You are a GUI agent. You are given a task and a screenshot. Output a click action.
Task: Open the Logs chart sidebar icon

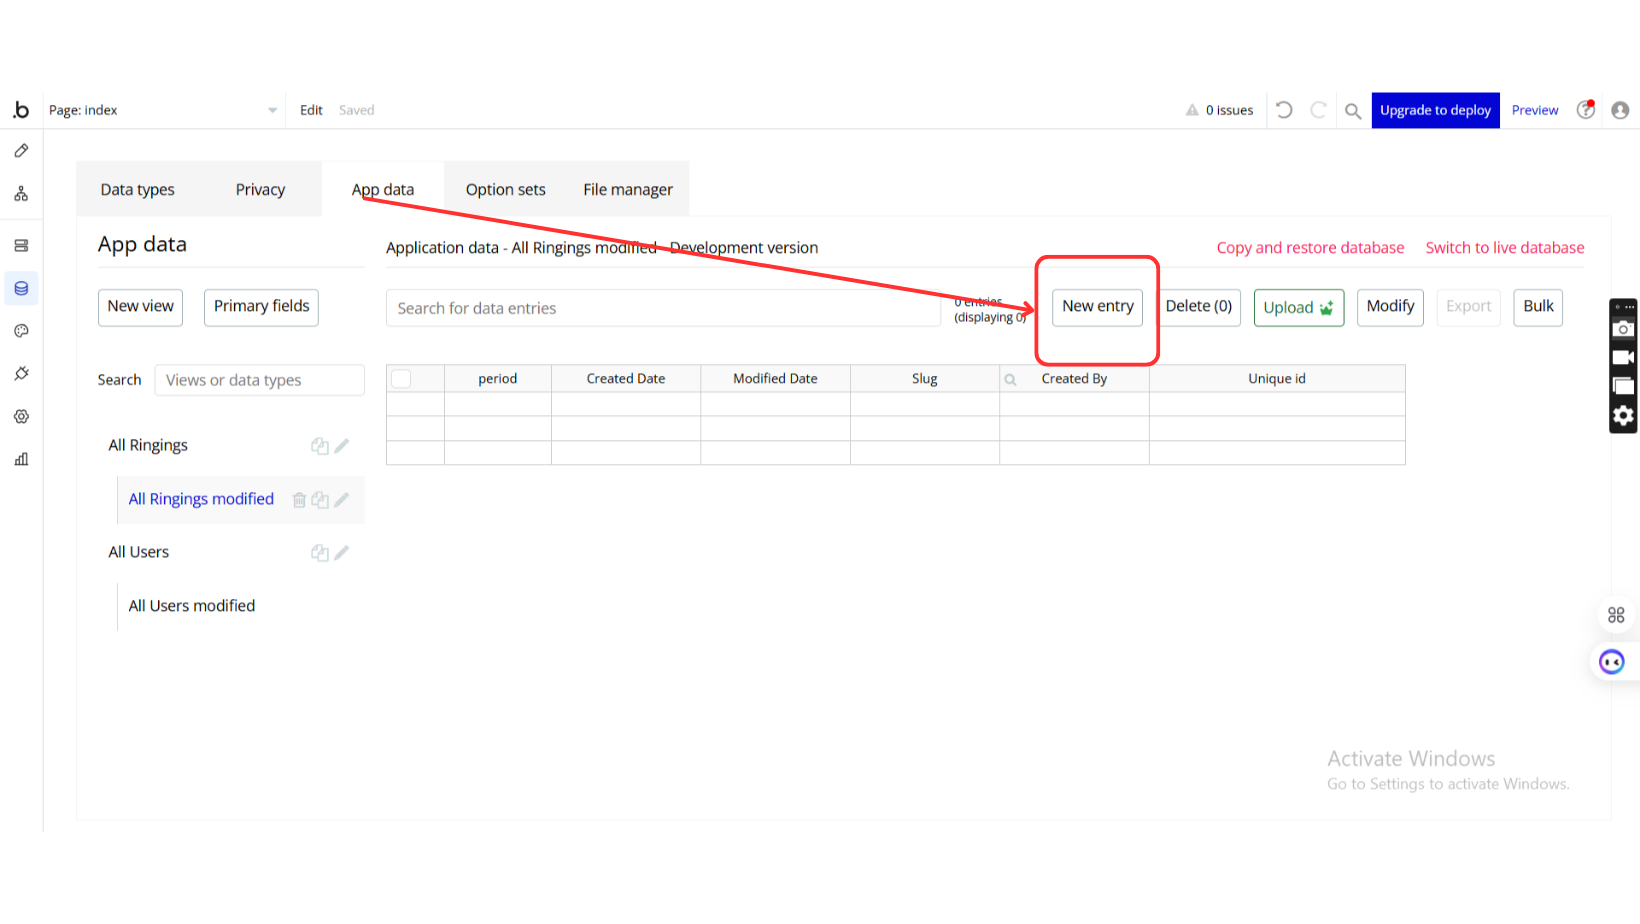pos(21,459)
